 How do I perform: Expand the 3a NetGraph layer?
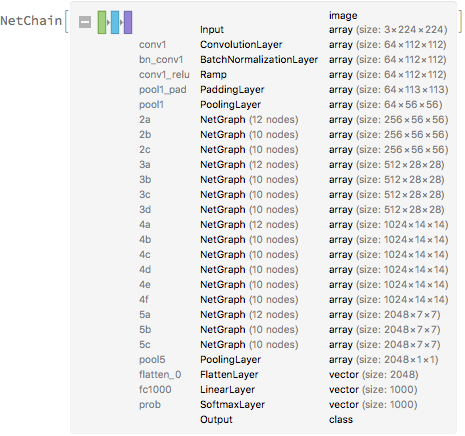[292, 165]
